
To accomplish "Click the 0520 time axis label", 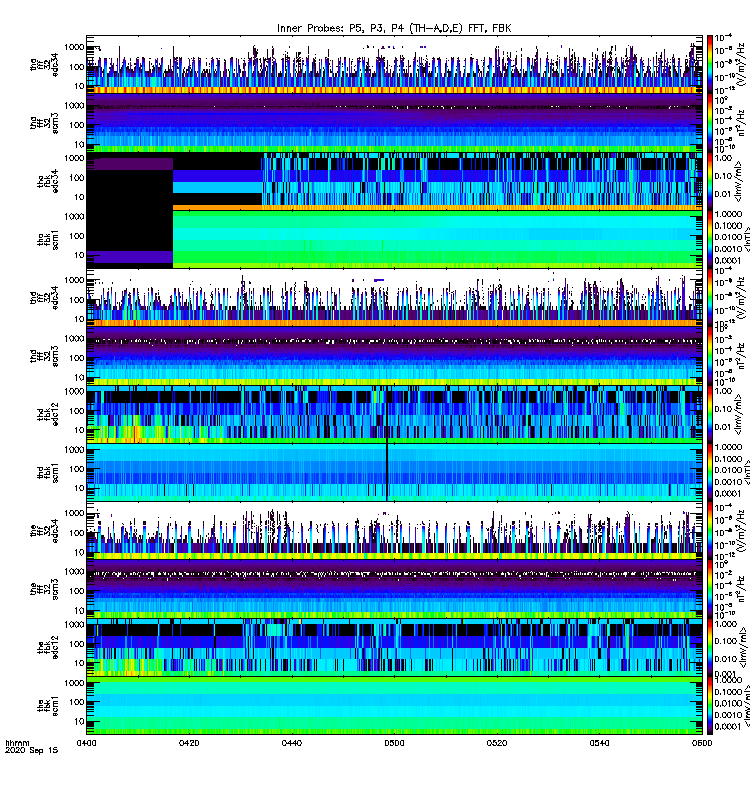I will click(x=496, y=743).
